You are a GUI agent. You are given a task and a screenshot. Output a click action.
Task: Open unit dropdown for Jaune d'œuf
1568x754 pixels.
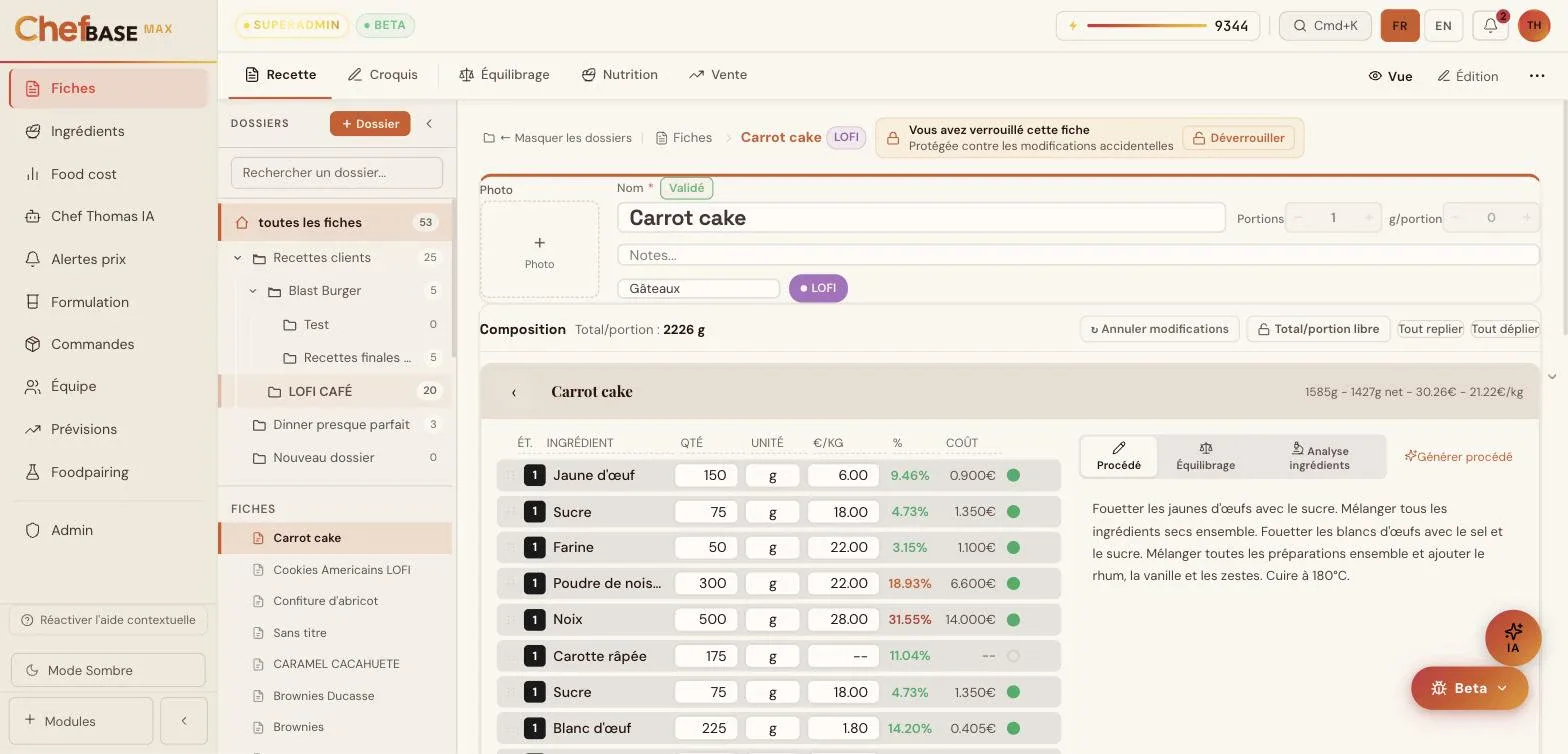[x=772, y=475]
